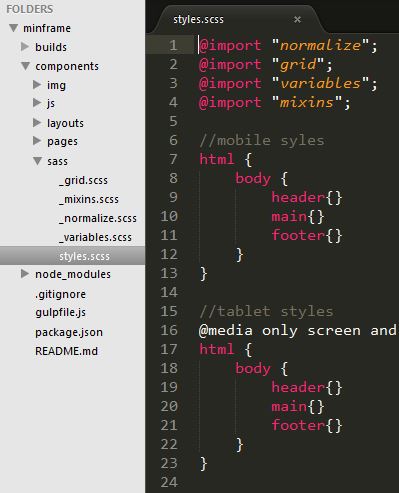Collapse the sass folder arrow

click(38, 161)
